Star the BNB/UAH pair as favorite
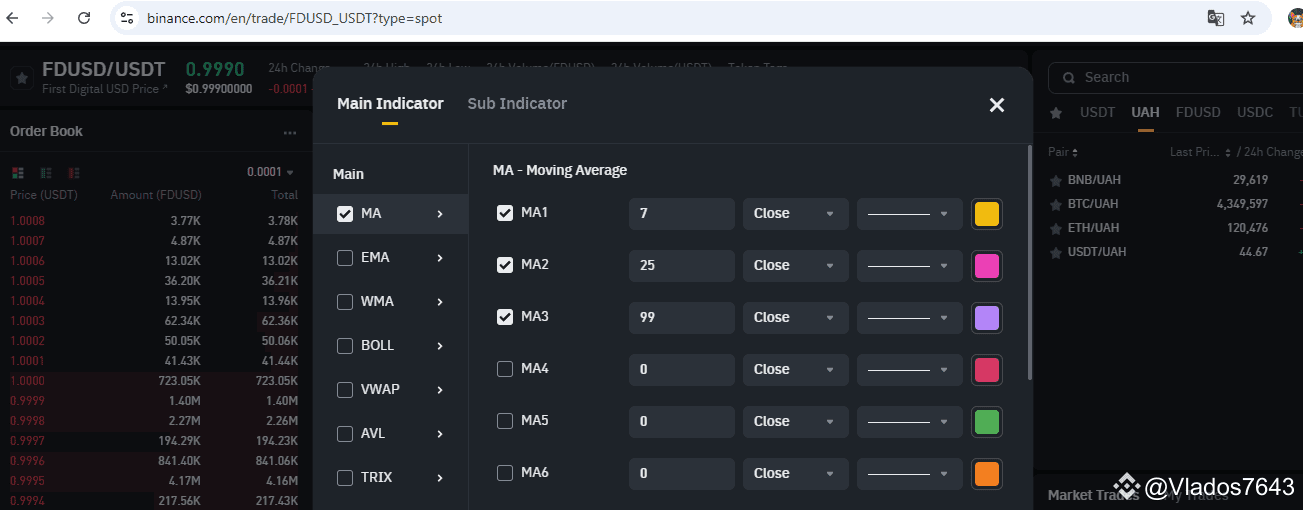Viewport: 1303px width, 510px height. [1055, 180]
